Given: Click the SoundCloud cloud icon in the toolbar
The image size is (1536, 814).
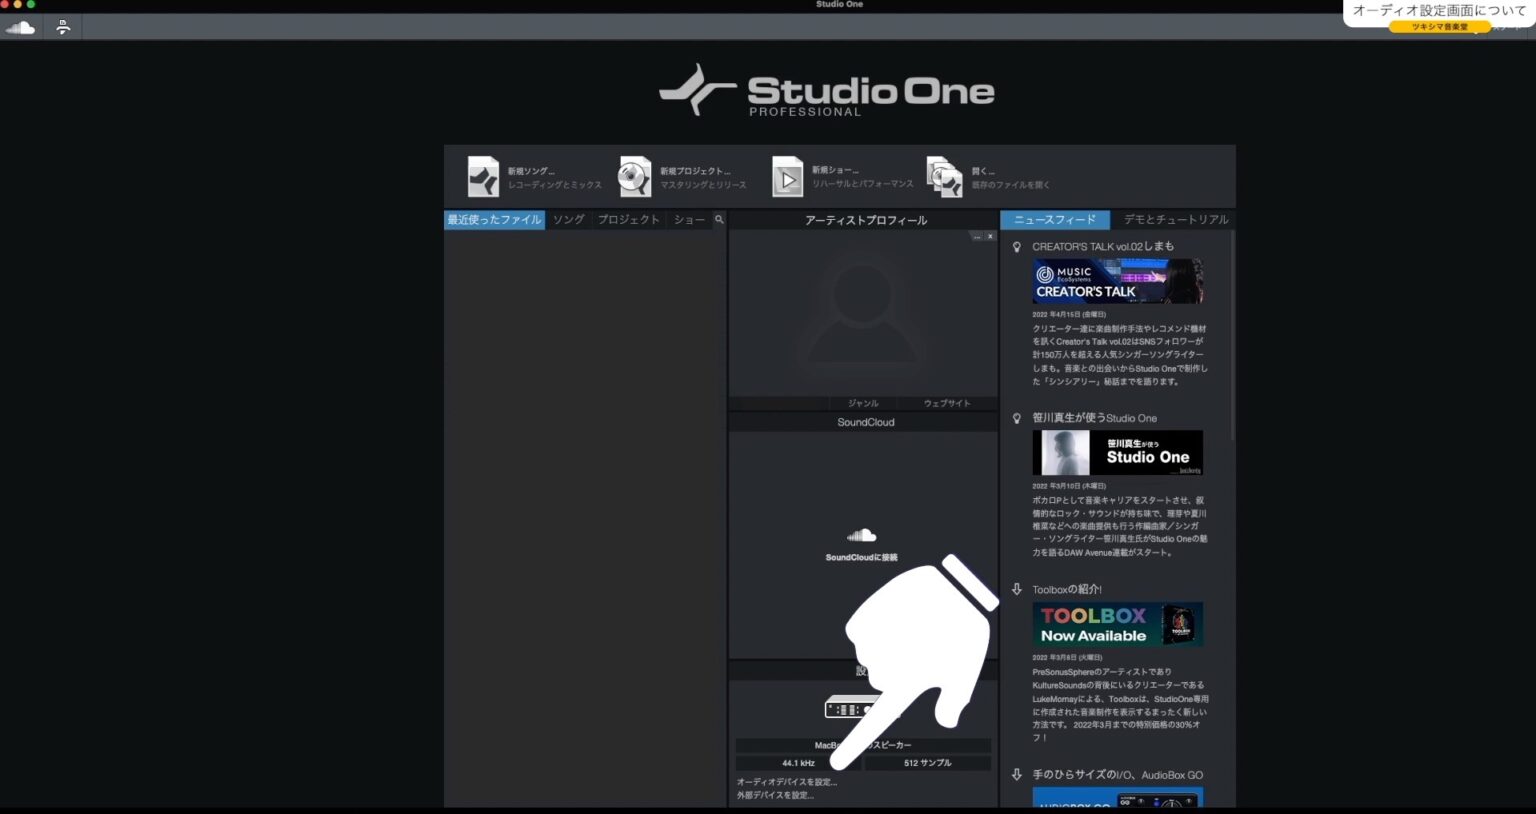Looking at the screenshot, I should point(20,27).
